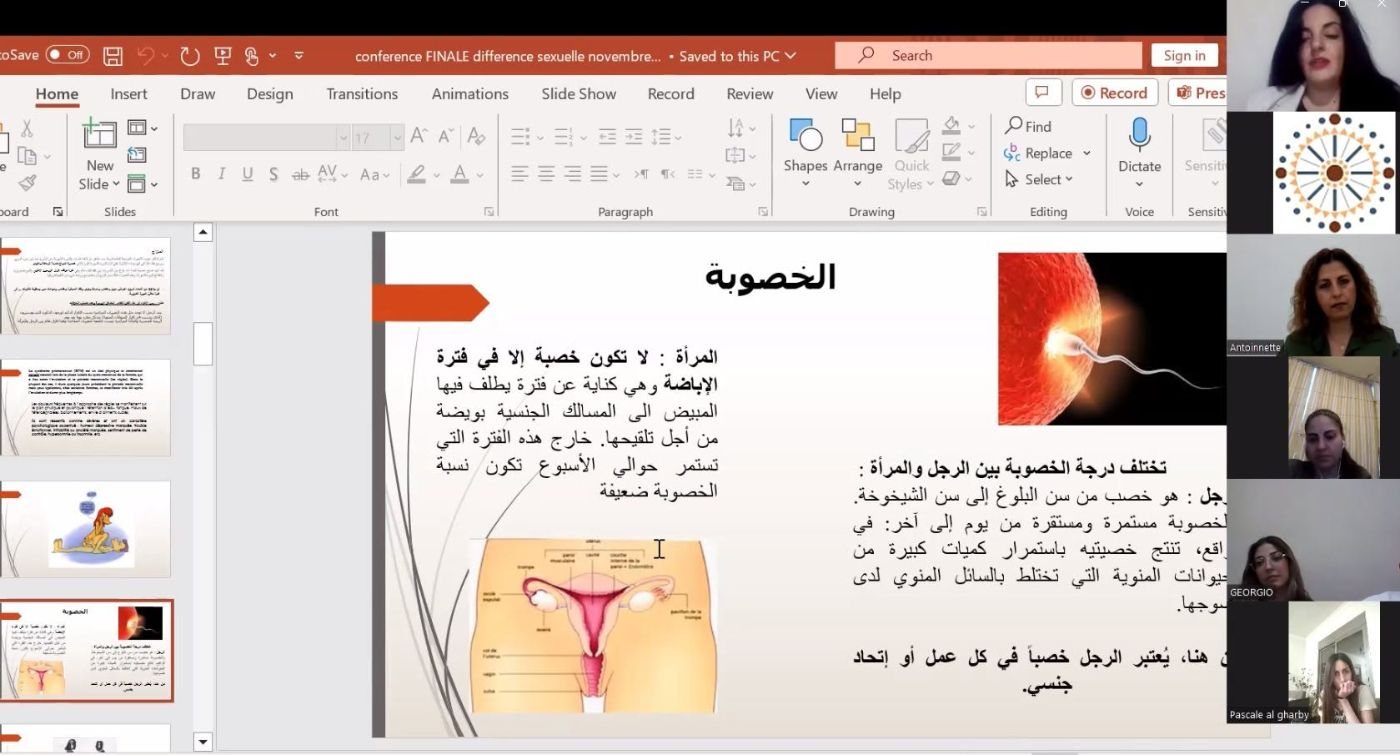
Task: Select the cartoon illustration slide thumbnail
Action: (x=86, y=529)
